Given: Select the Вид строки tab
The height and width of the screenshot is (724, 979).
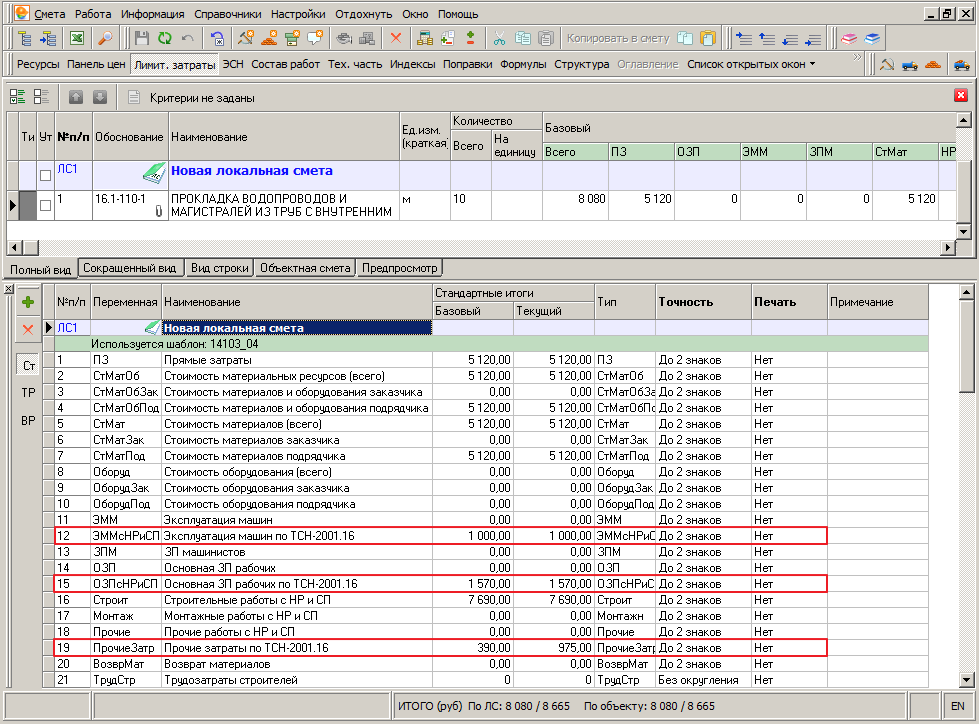Looking at the screenshot, I should pyautogui.click(x=220, y=268).
